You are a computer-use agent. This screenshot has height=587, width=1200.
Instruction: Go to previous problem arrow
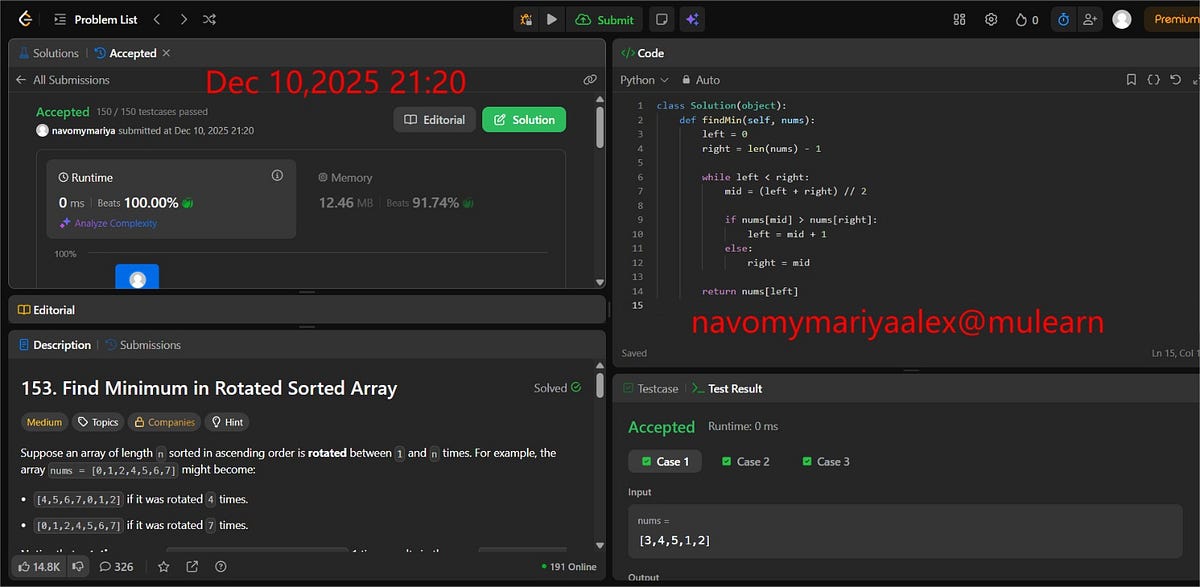point(157,19)
